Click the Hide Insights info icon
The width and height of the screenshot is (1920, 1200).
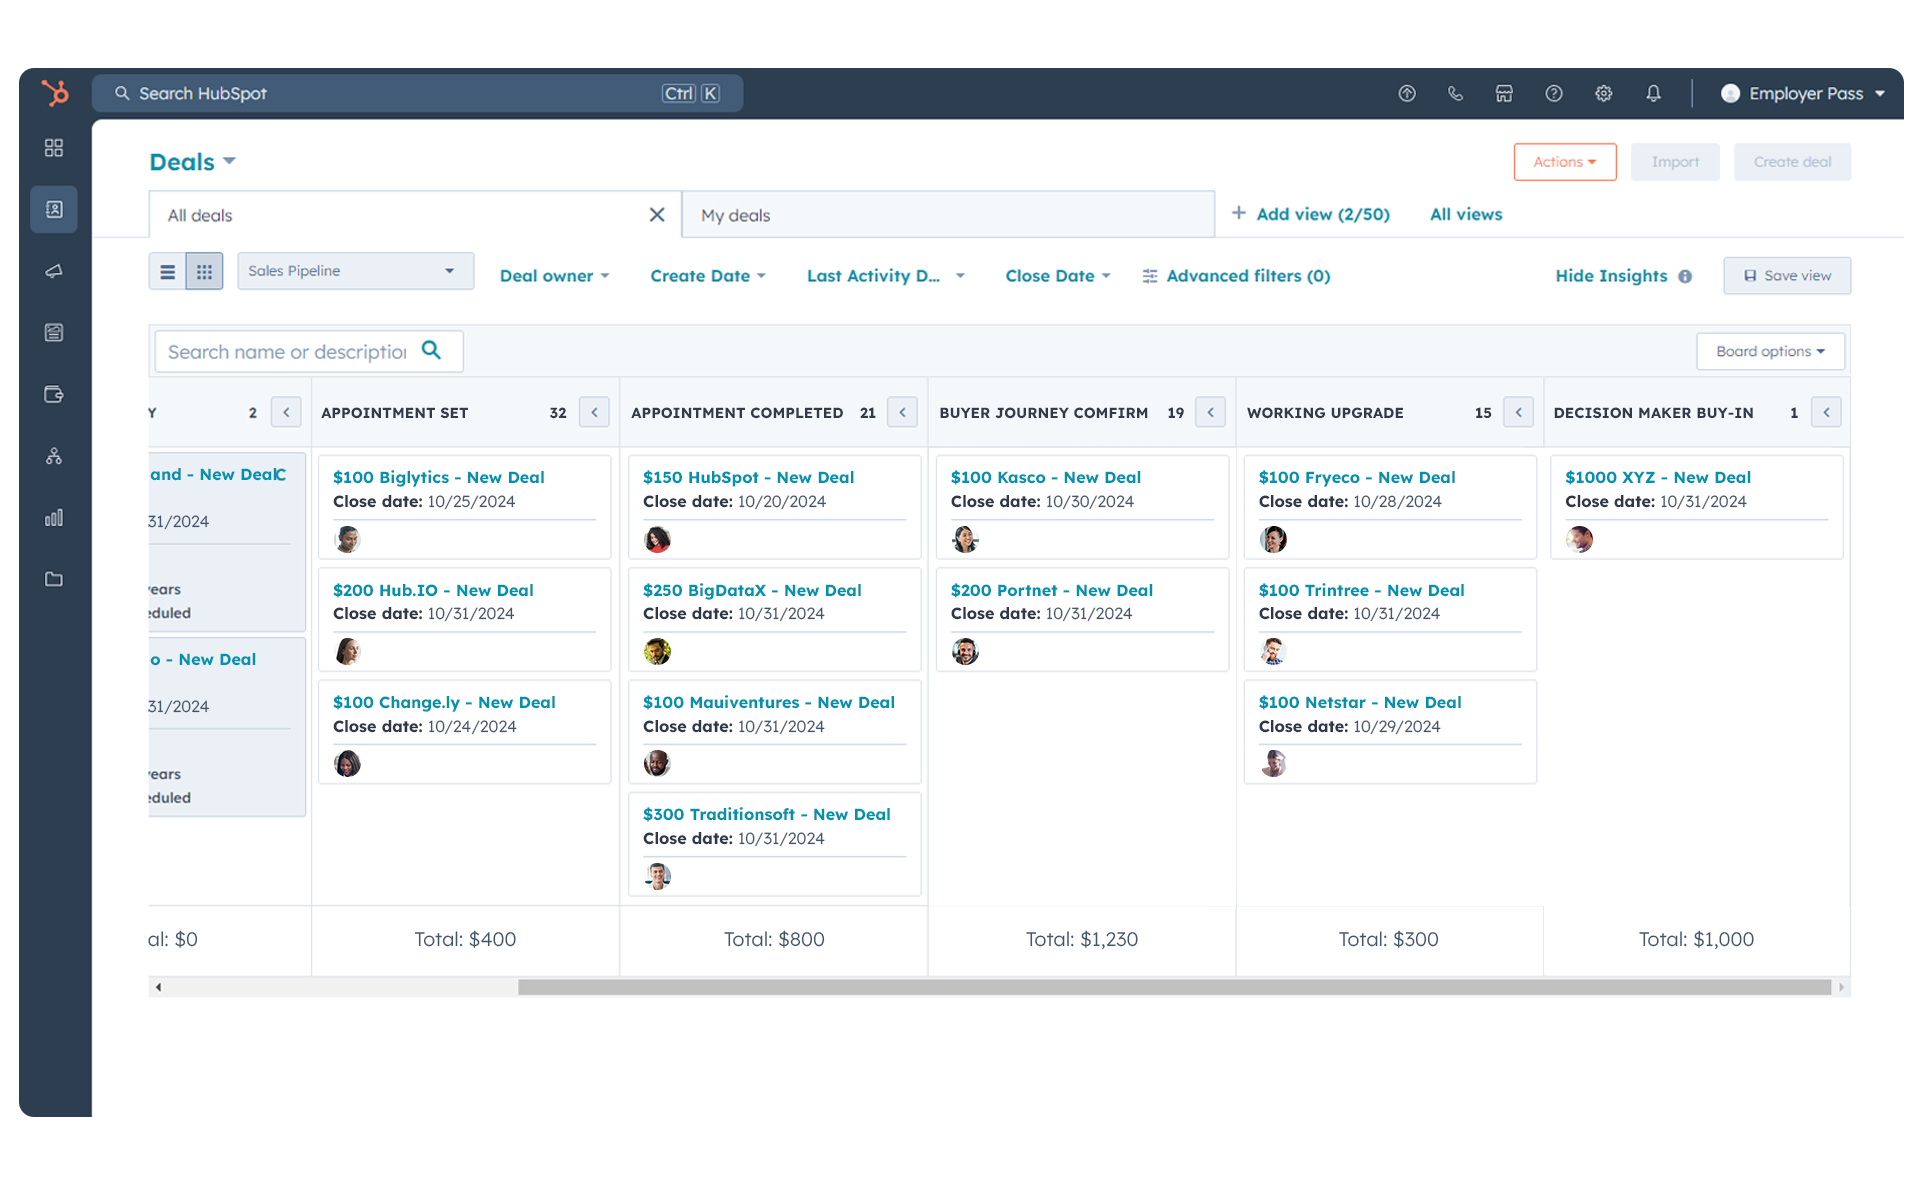point(1685,276)
